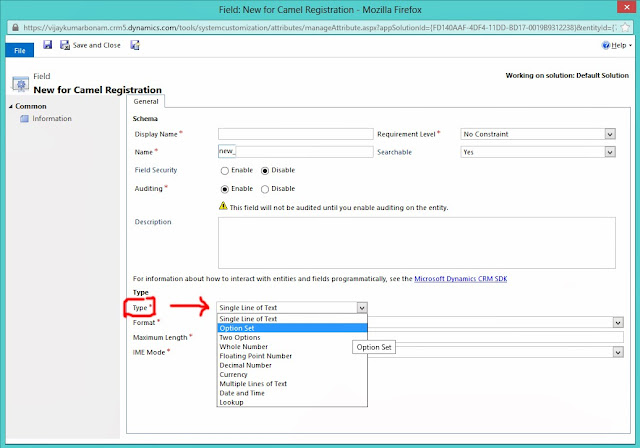Choose Single Line of Text list entry
Screen dimensions: 640x448
click(x=292, y=319)
